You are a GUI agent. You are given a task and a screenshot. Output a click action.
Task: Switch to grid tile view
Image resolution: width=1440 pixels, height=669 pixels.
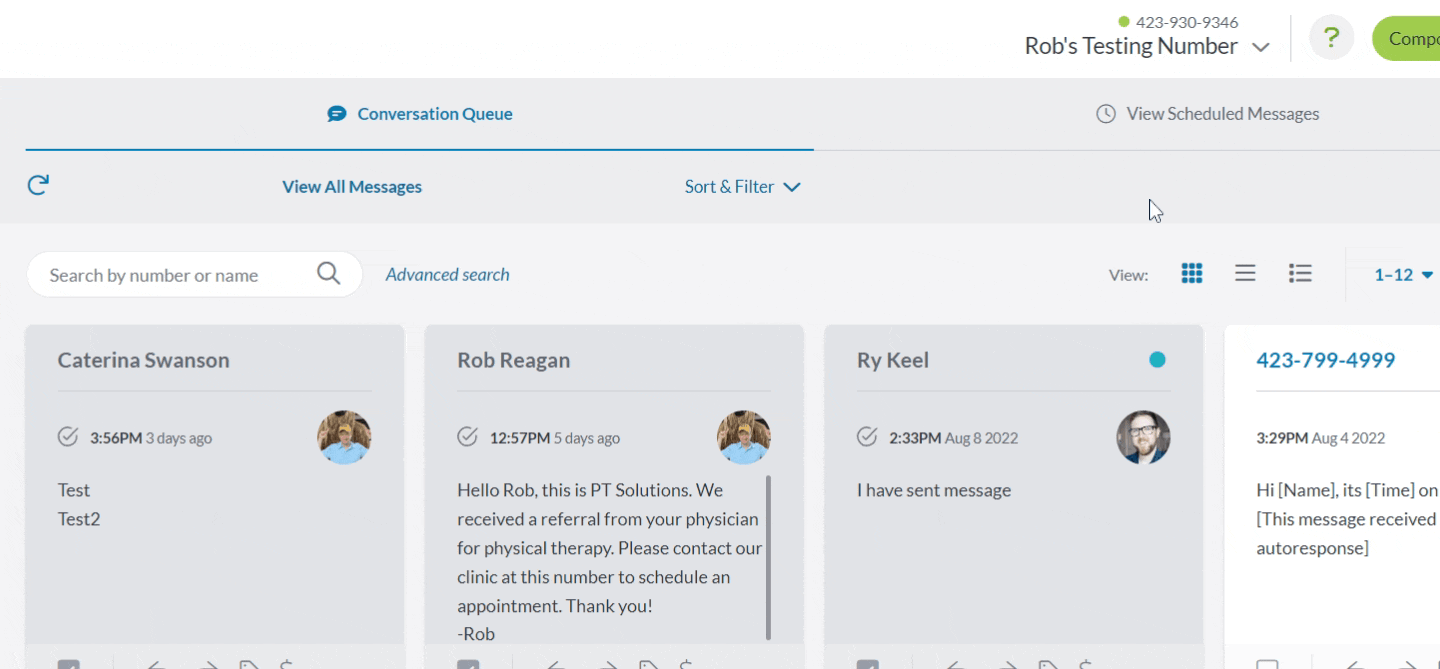(x=1191, y=274)
